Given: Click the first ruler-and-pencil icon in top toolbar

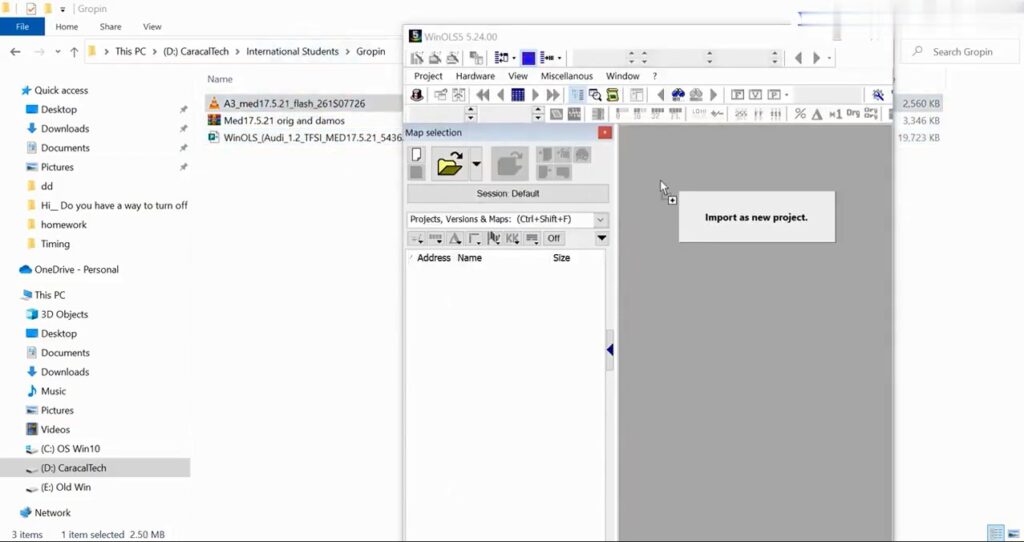Looking at the screenshot, I should pos(417,58).
